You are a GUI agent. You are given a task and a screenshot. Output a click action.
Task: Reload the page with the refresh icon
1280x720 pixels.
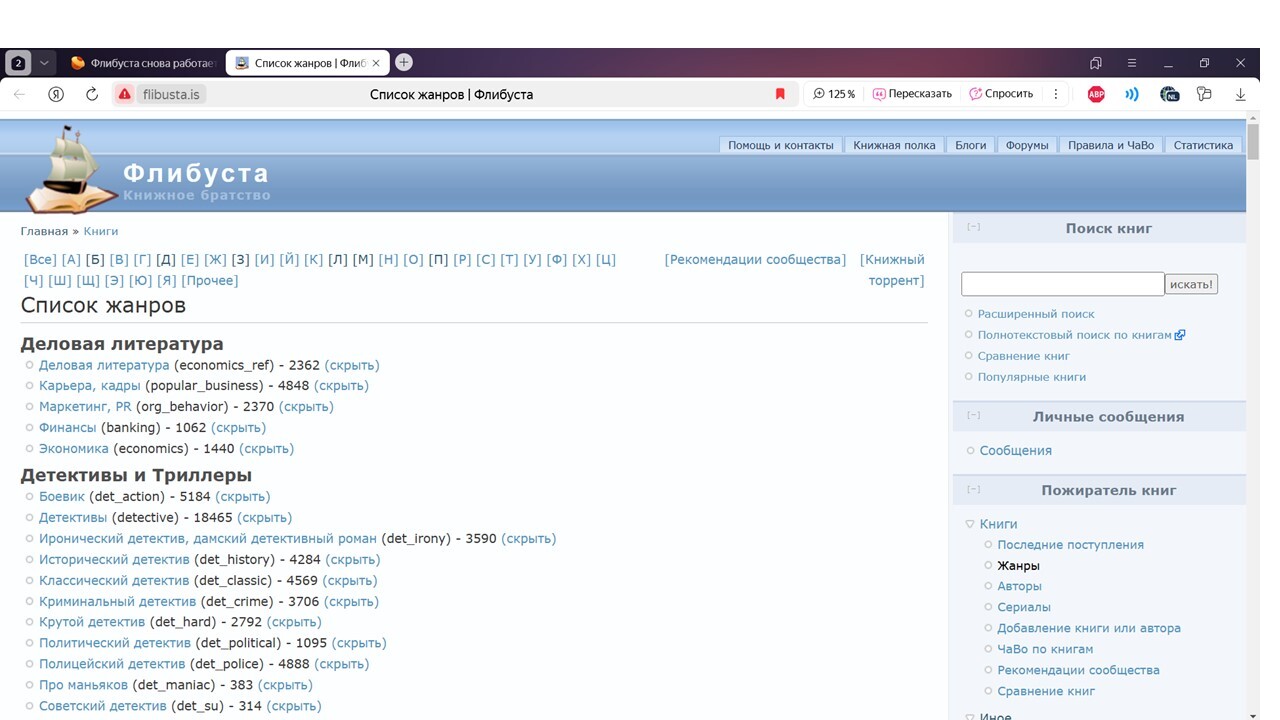(92, 94)
